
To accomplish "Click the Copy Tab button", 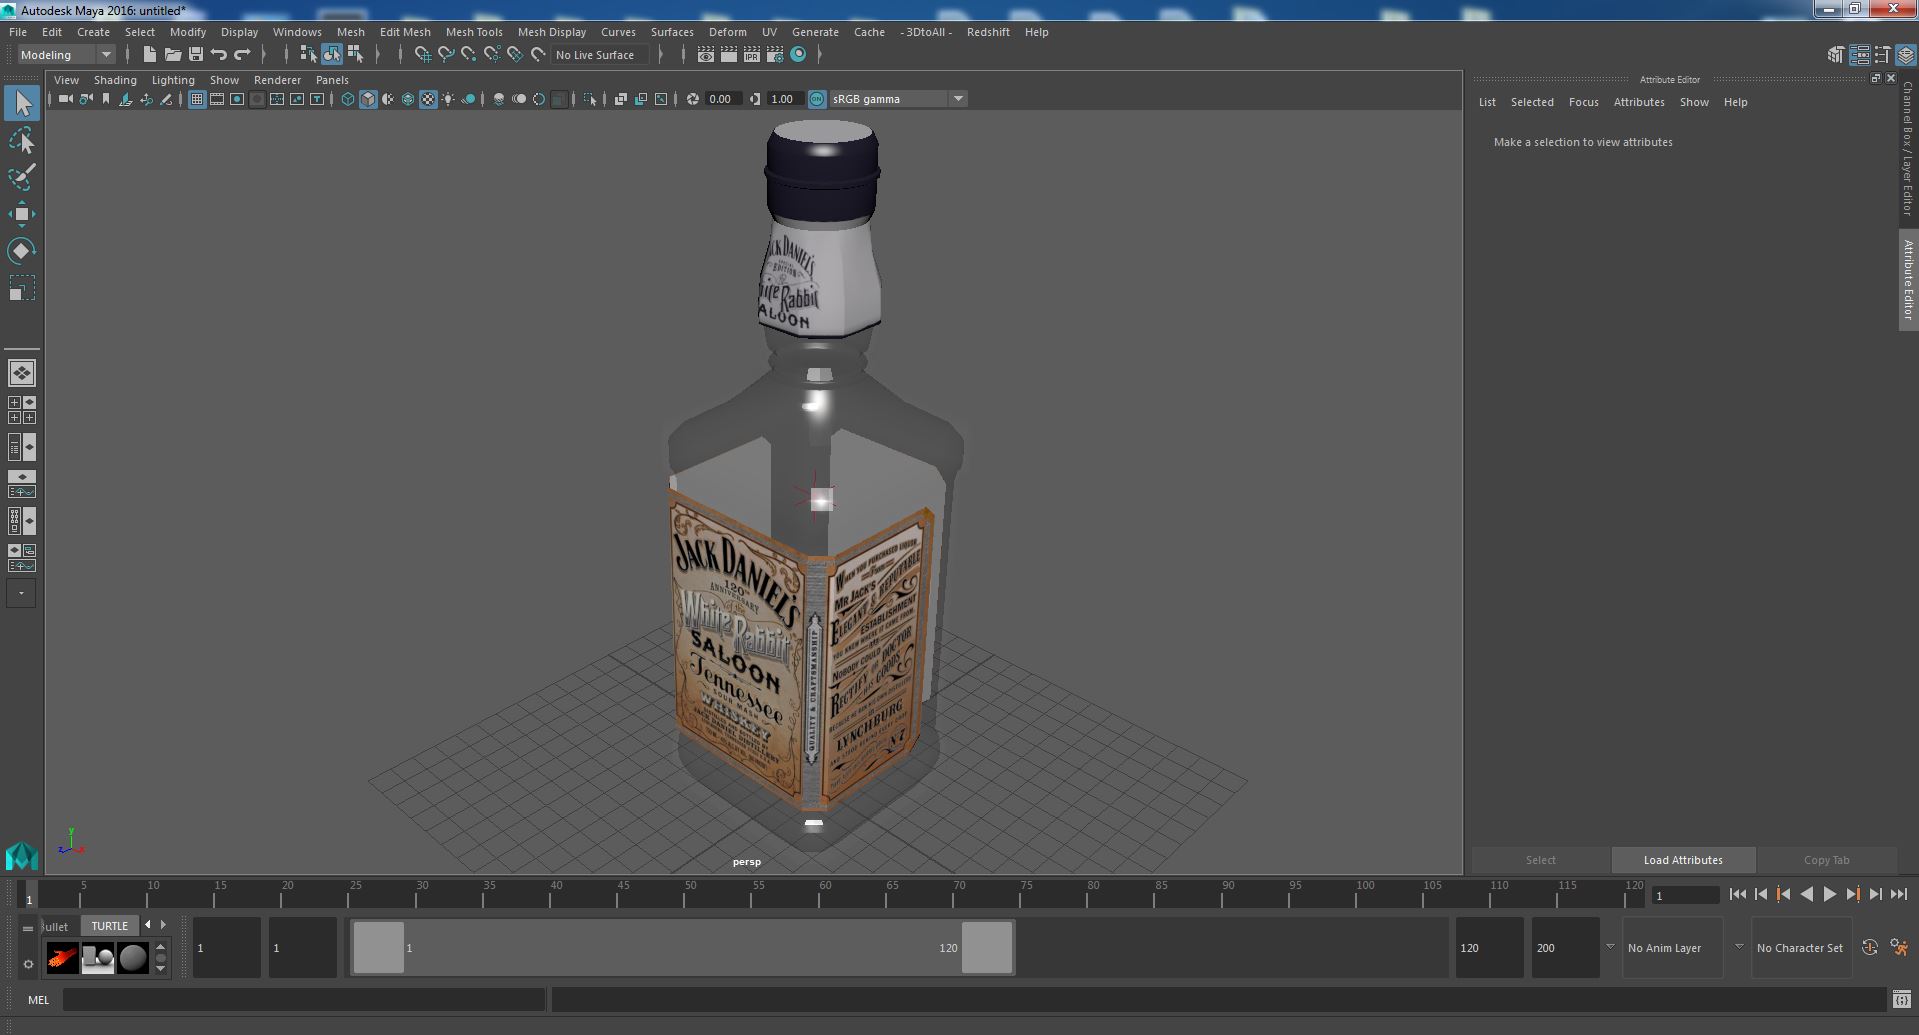I will pos(1827,860).
